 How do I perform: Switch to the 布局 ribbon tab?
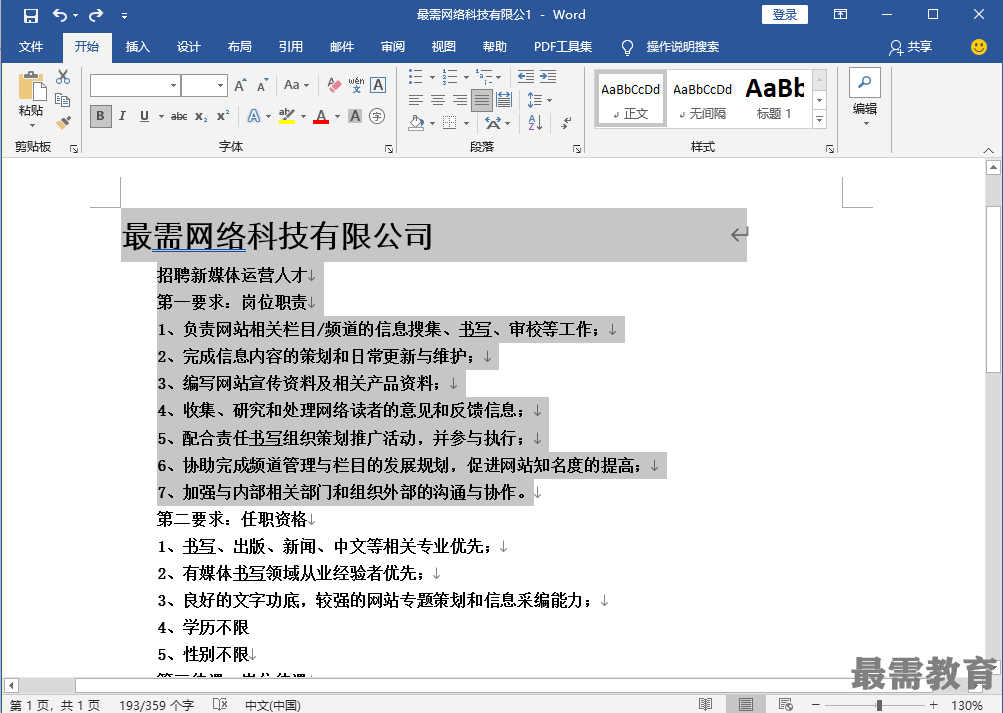tap(239, 47)
